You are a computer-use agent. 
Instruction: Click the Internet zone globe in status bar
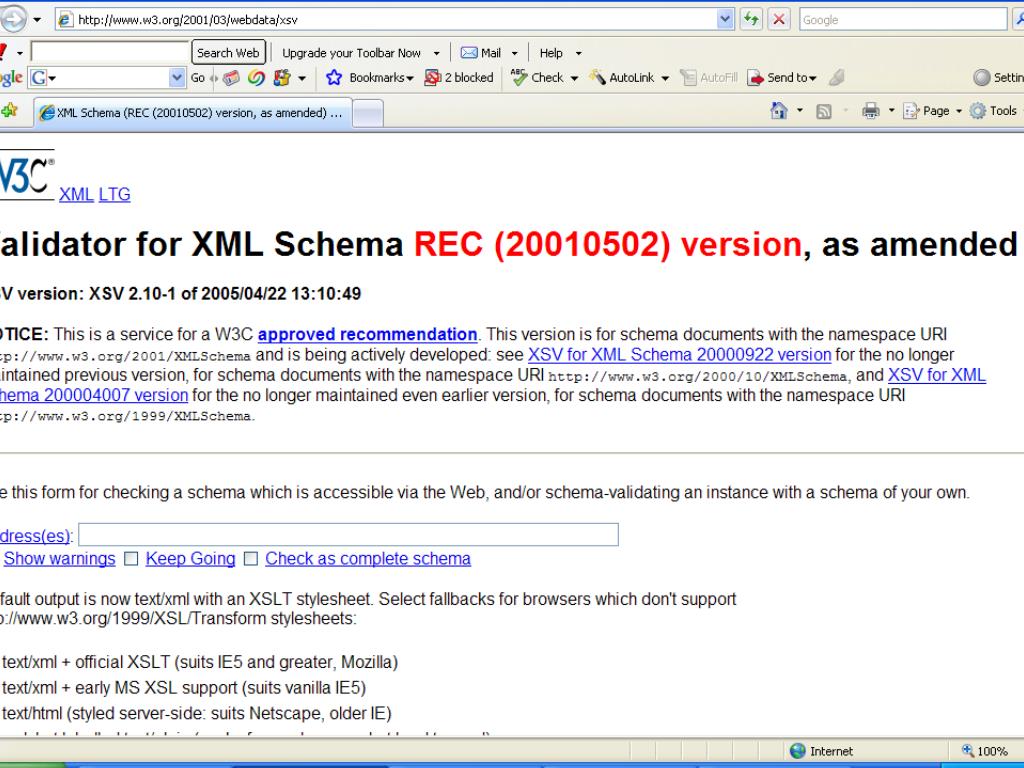pyautogui.click(x=797, y=751)
